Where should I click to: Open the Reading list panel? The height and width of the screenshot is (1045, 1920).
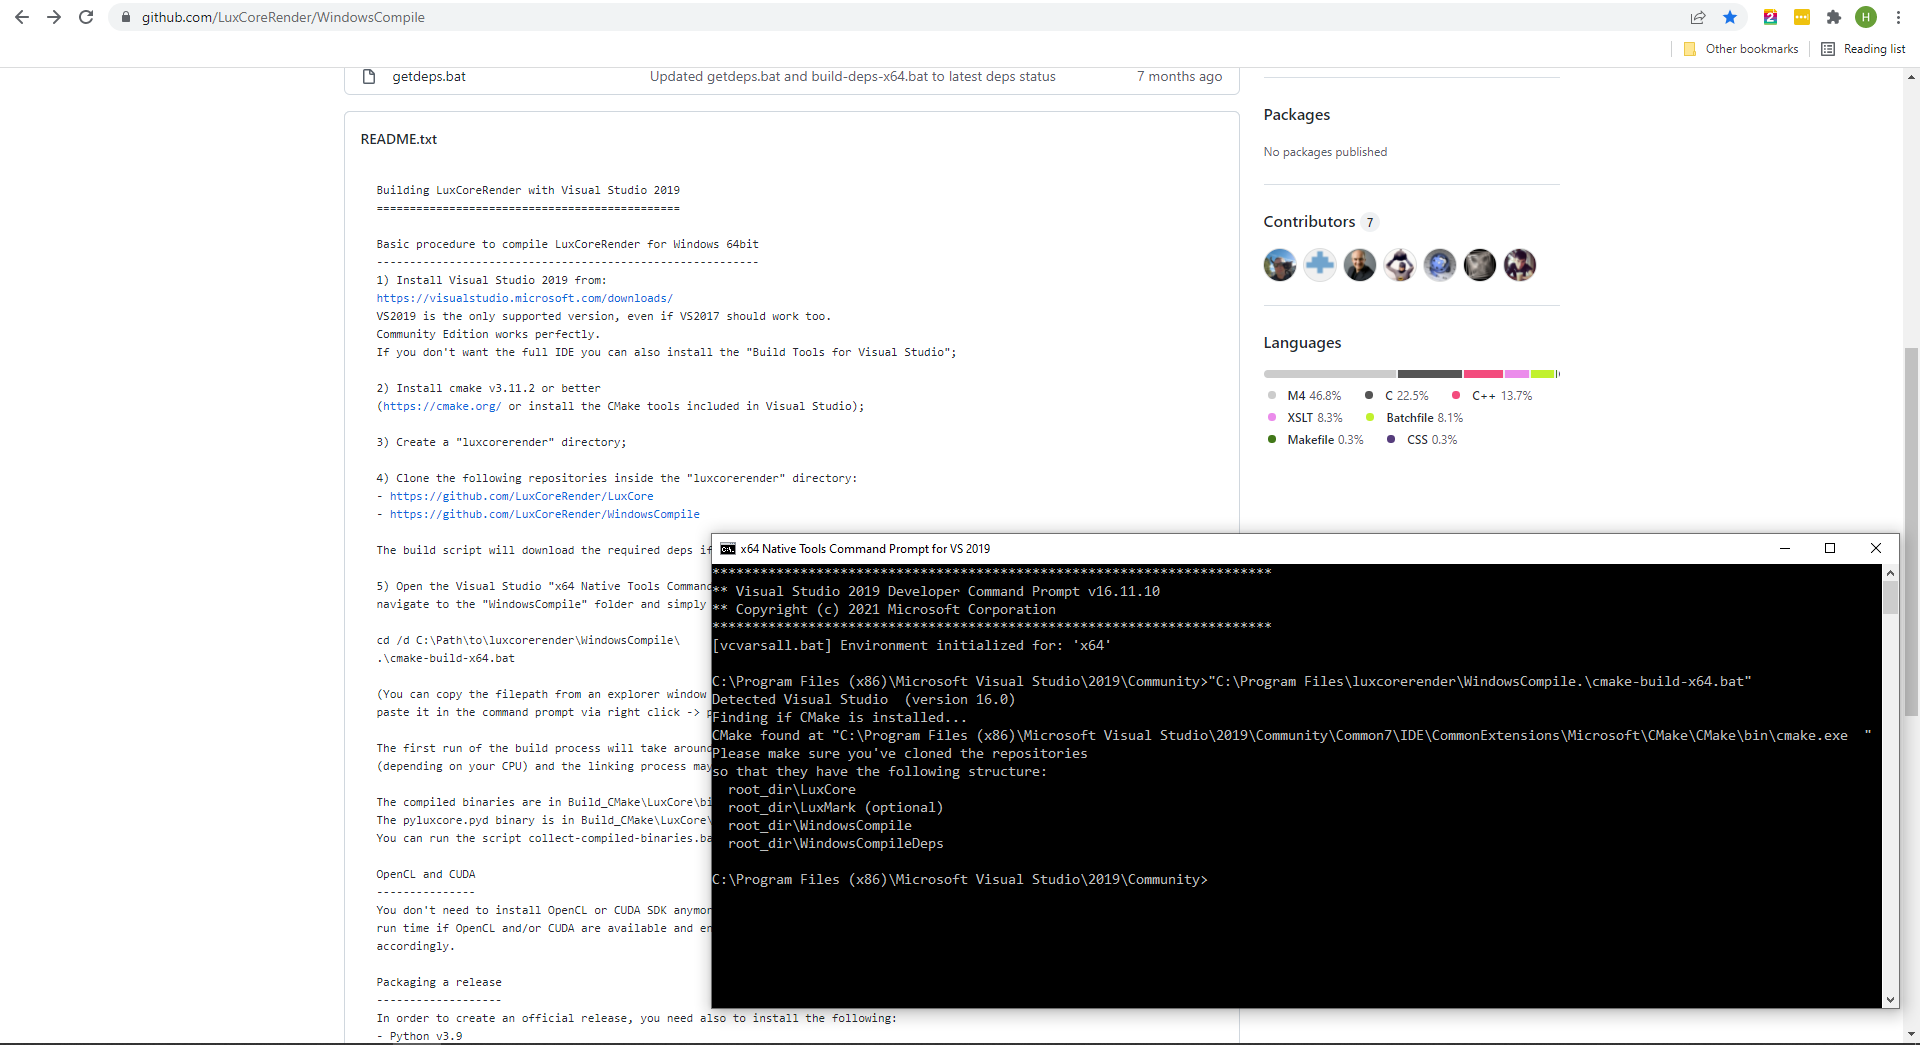[1863, 49]
